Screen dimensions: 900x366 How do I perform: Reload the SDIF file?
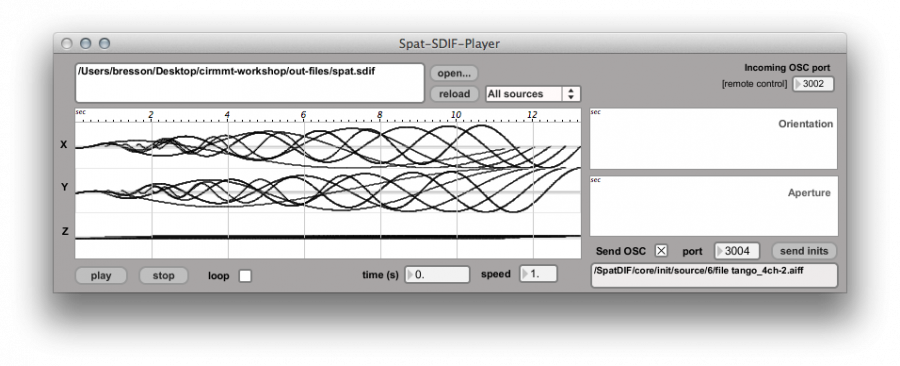coord(454,94)
